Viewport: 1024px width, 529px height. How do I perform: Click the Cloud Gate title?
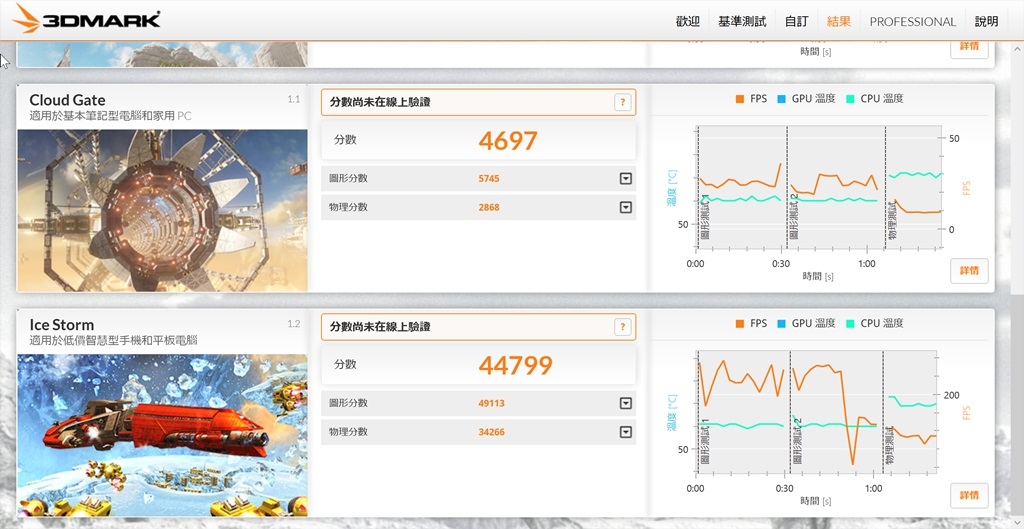click(67, 100)
